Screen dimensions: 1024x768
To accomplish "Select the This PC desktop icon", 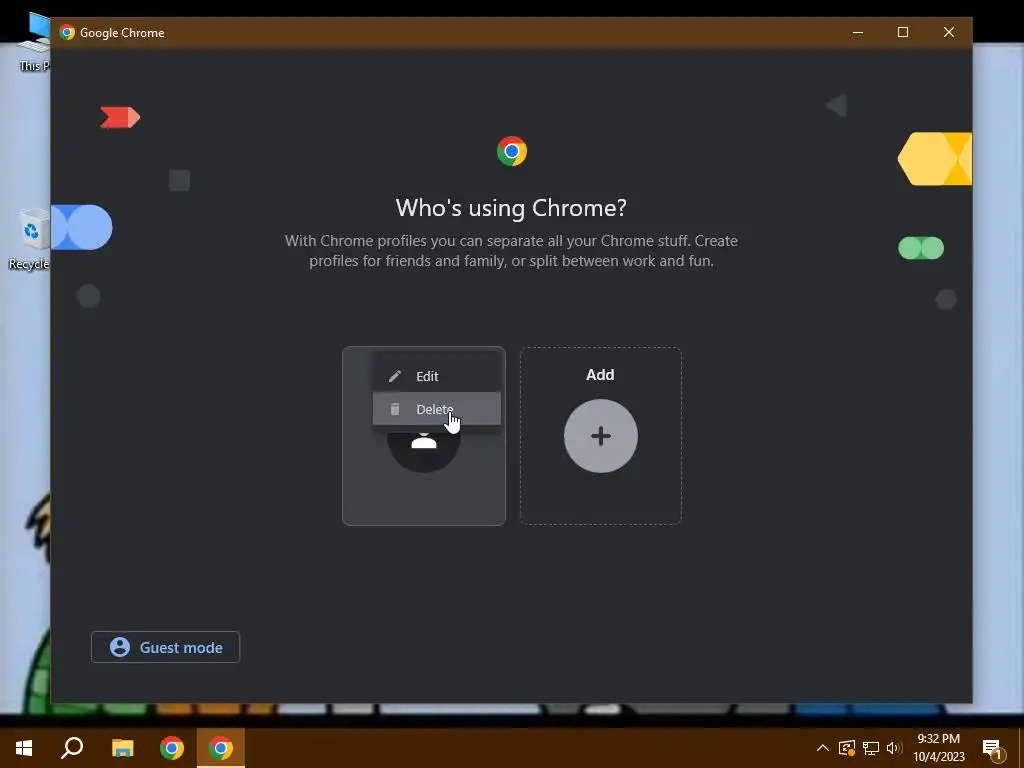I will tap(34, 40).
